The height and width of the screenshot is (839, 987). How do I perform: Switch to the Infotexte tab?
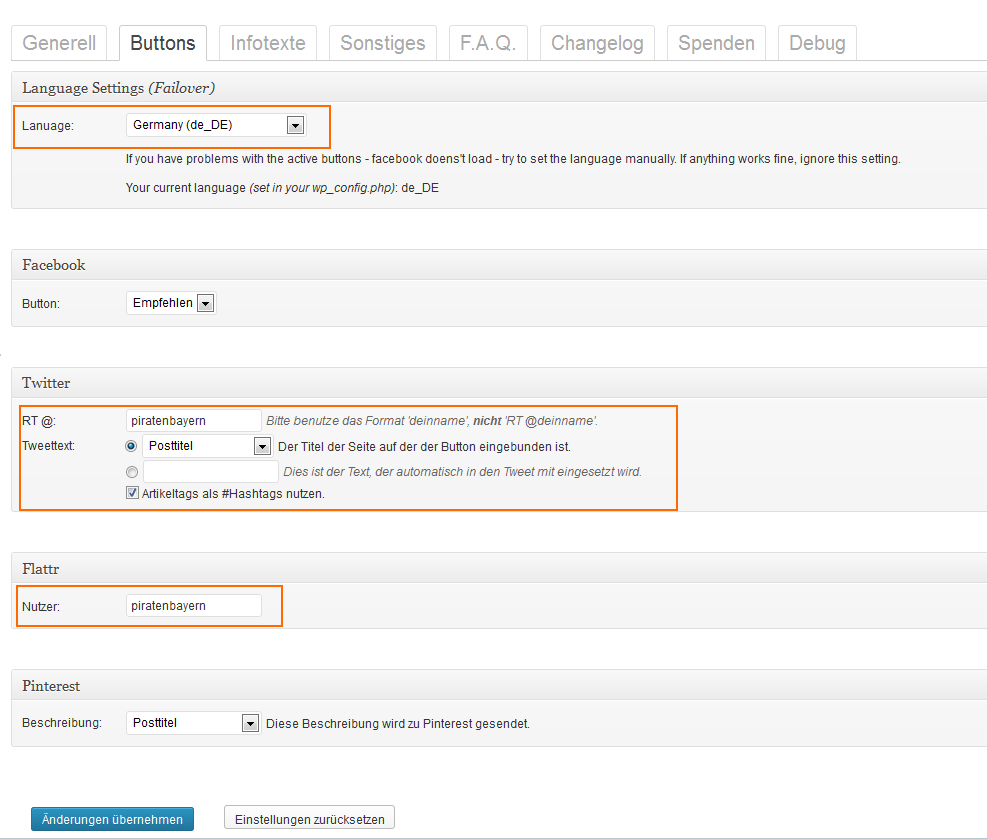point(268,43)
